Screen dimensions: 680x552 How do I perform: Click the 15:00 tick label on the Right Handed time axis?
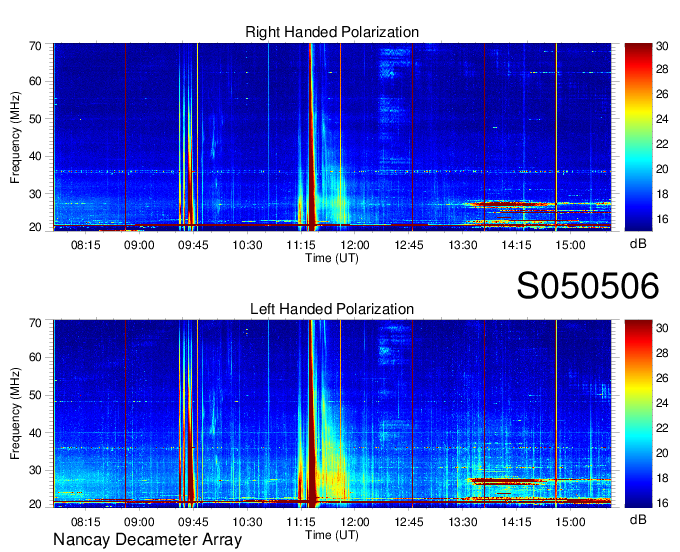point(570,245)
